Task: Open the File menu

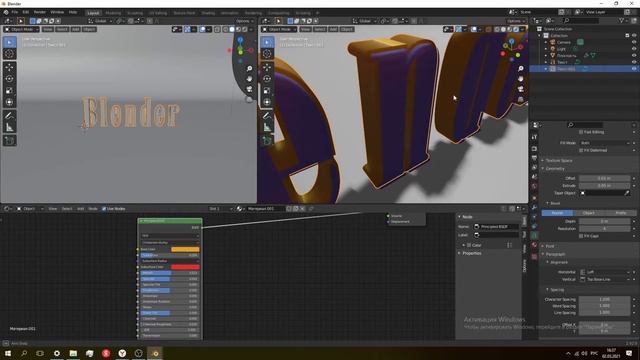Action: 15,12
